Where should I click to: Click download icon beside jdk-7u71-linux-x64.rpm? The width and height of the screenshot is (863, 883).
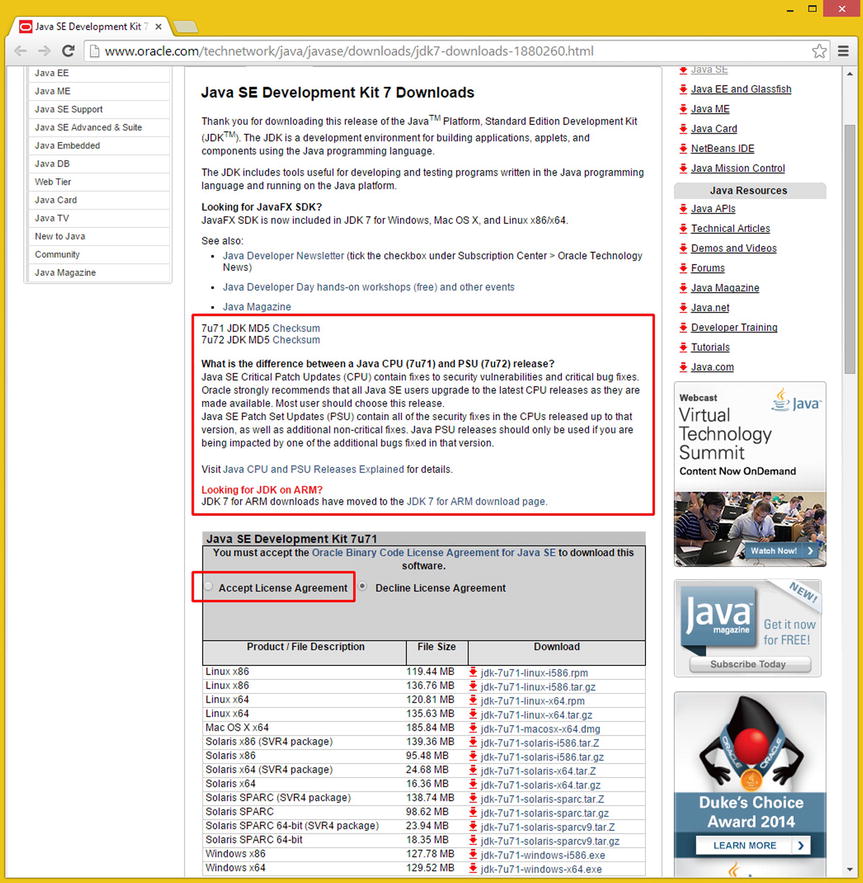[x=473, y=701]
